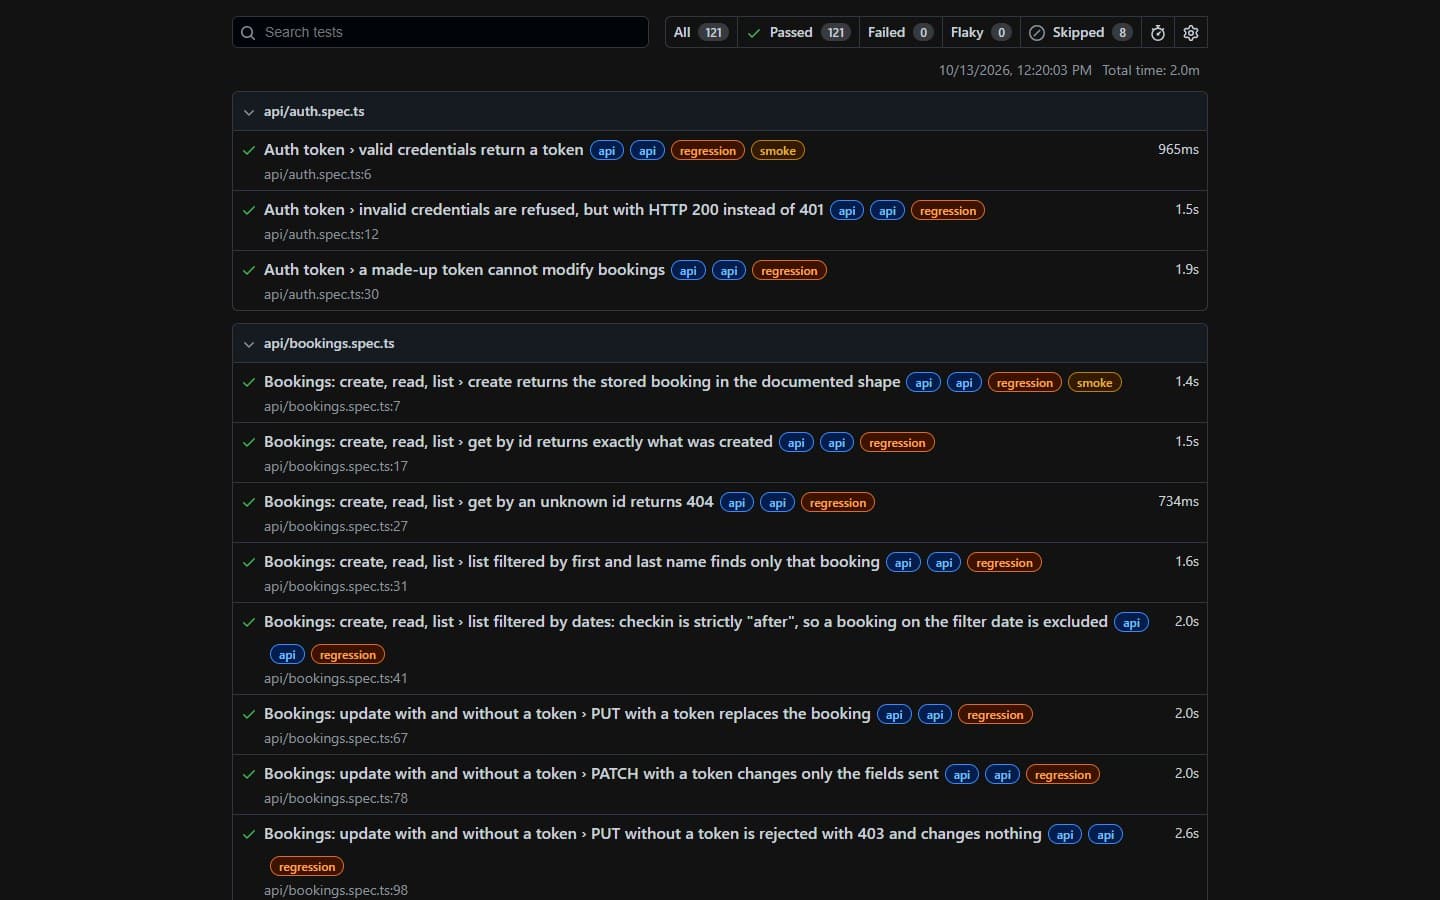Open test 'invalid credentials are refused' with HTTP 200

[544, 209]
